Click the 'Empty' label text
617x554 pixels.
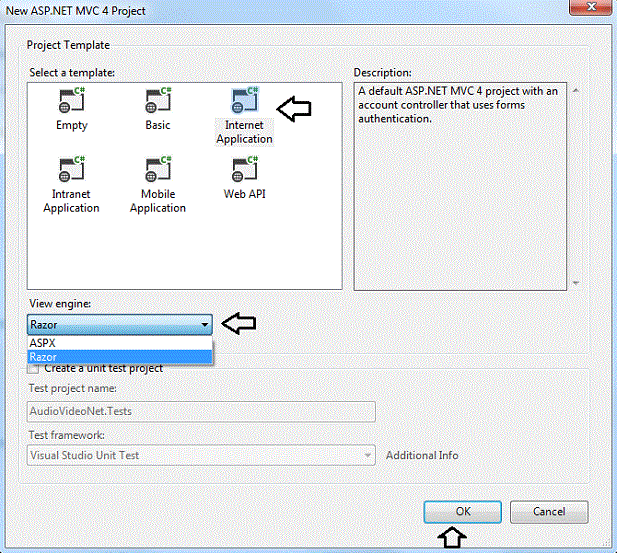(72, 126)
